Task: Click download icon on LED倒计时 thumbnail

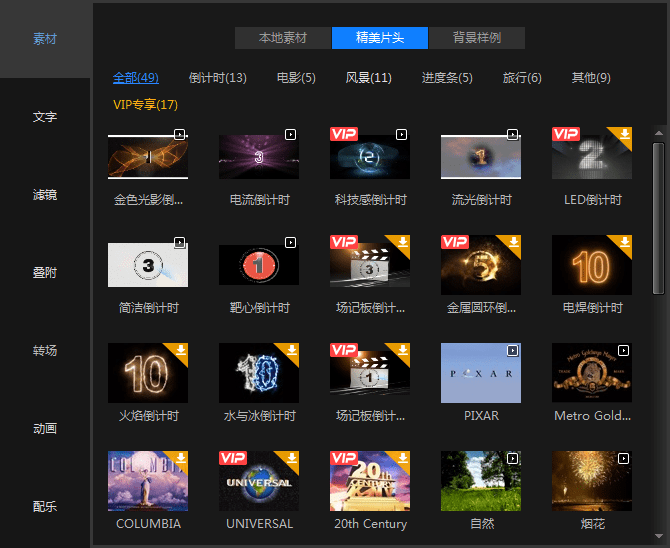Action: click(624, 133)
